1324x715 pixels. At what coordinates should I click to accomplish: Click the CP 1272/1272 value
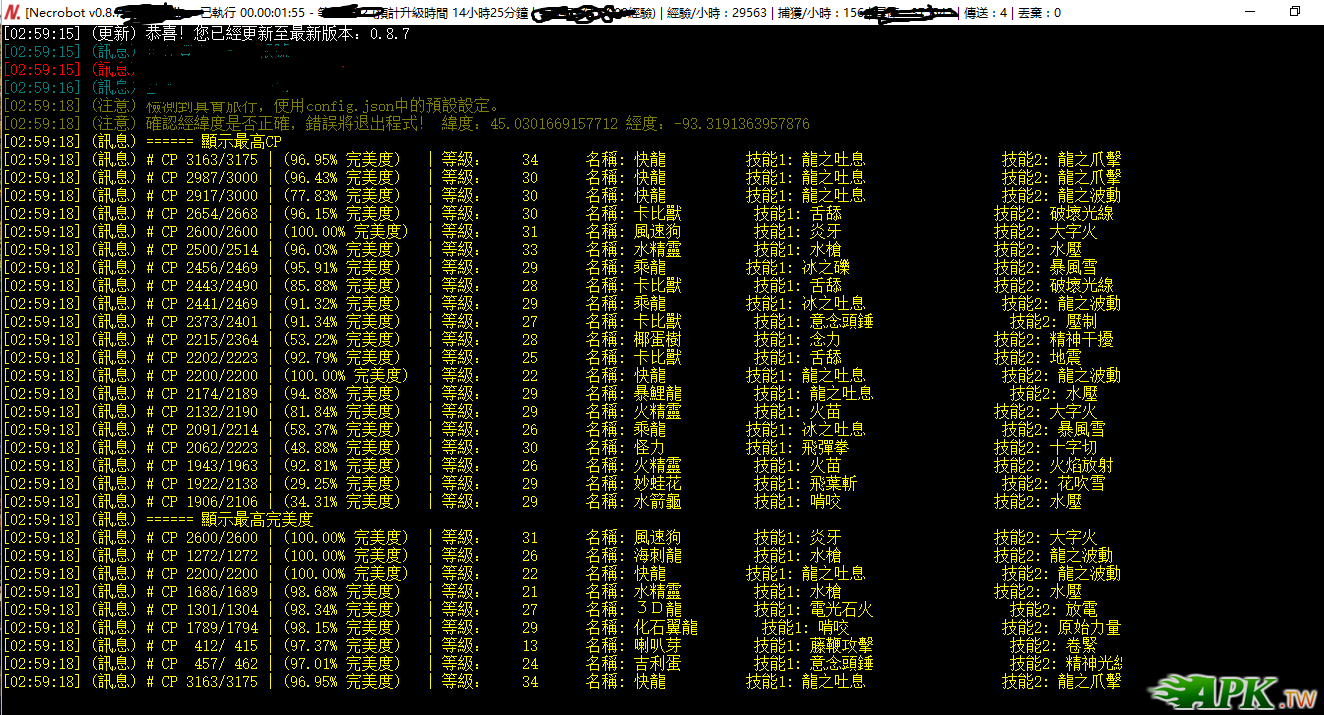point(209,555)
